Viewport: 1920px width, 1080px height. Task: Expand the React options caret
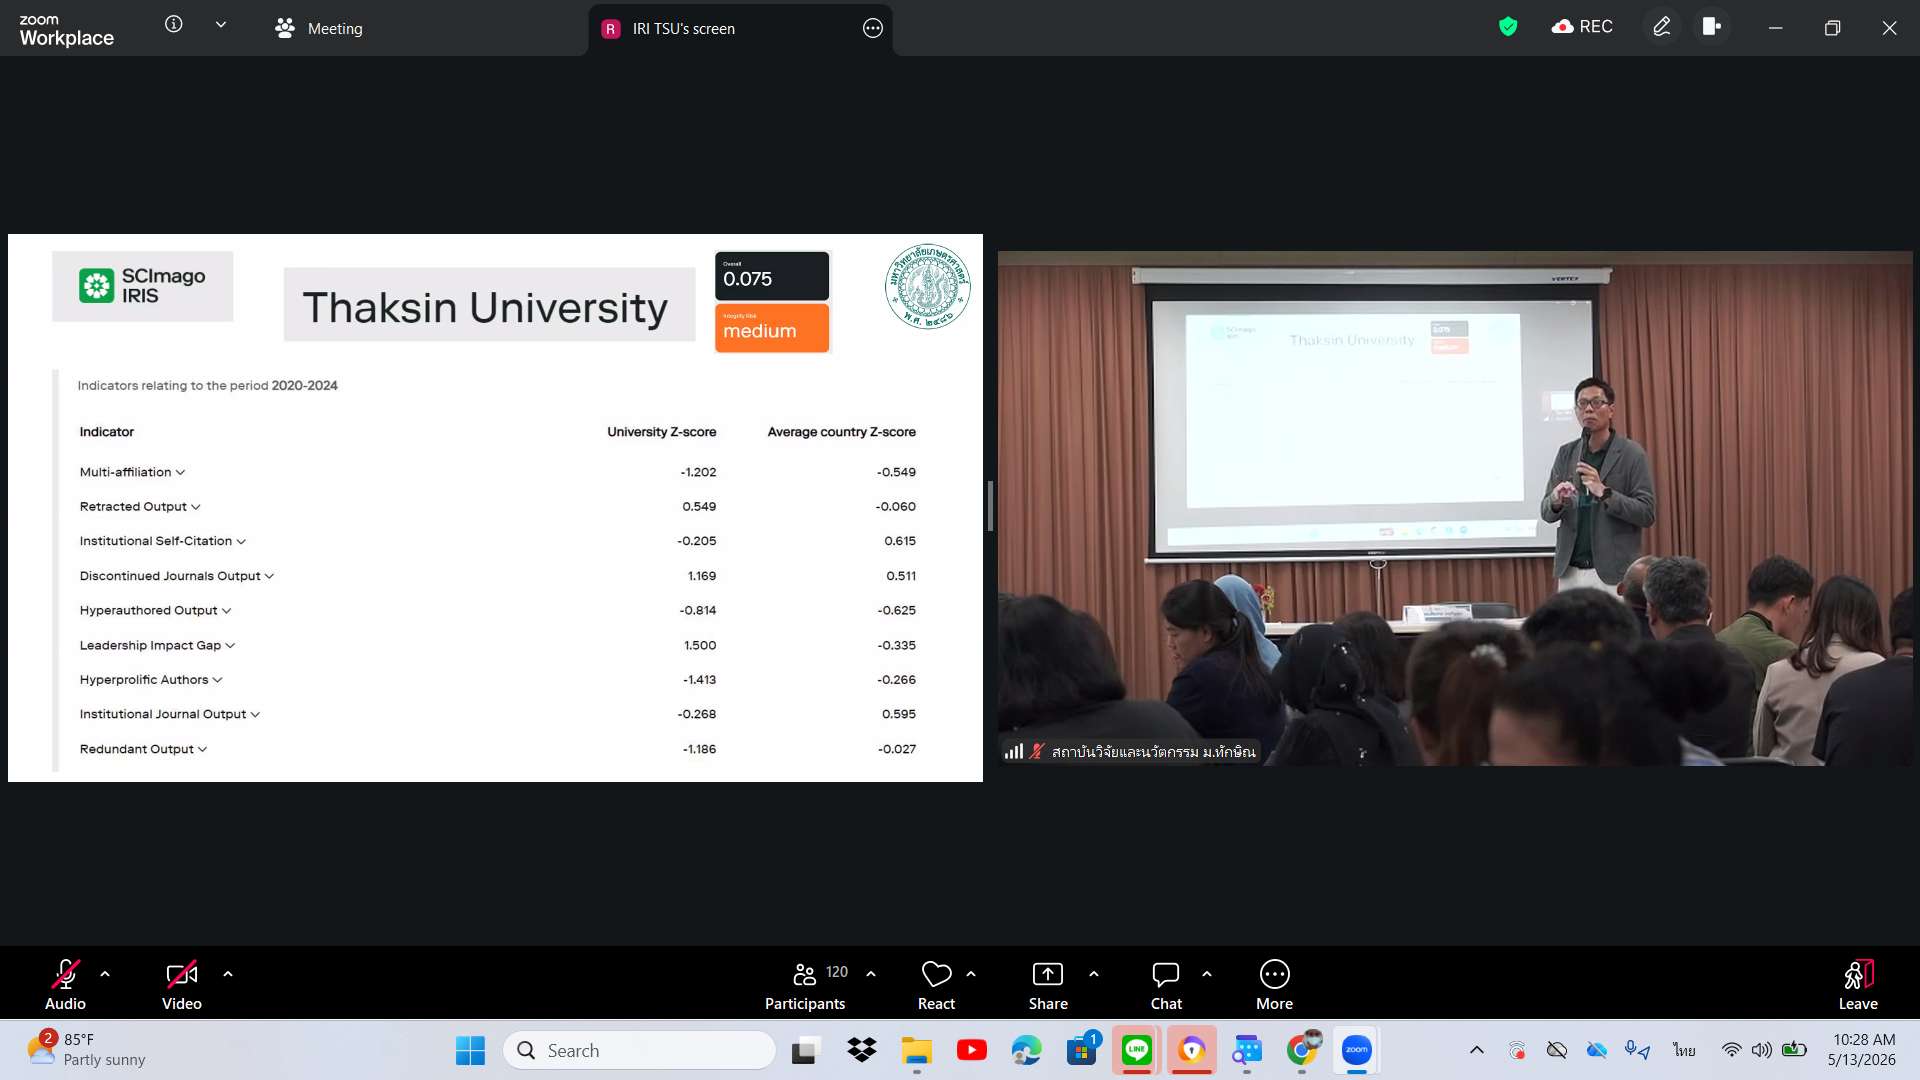(971, 973)
